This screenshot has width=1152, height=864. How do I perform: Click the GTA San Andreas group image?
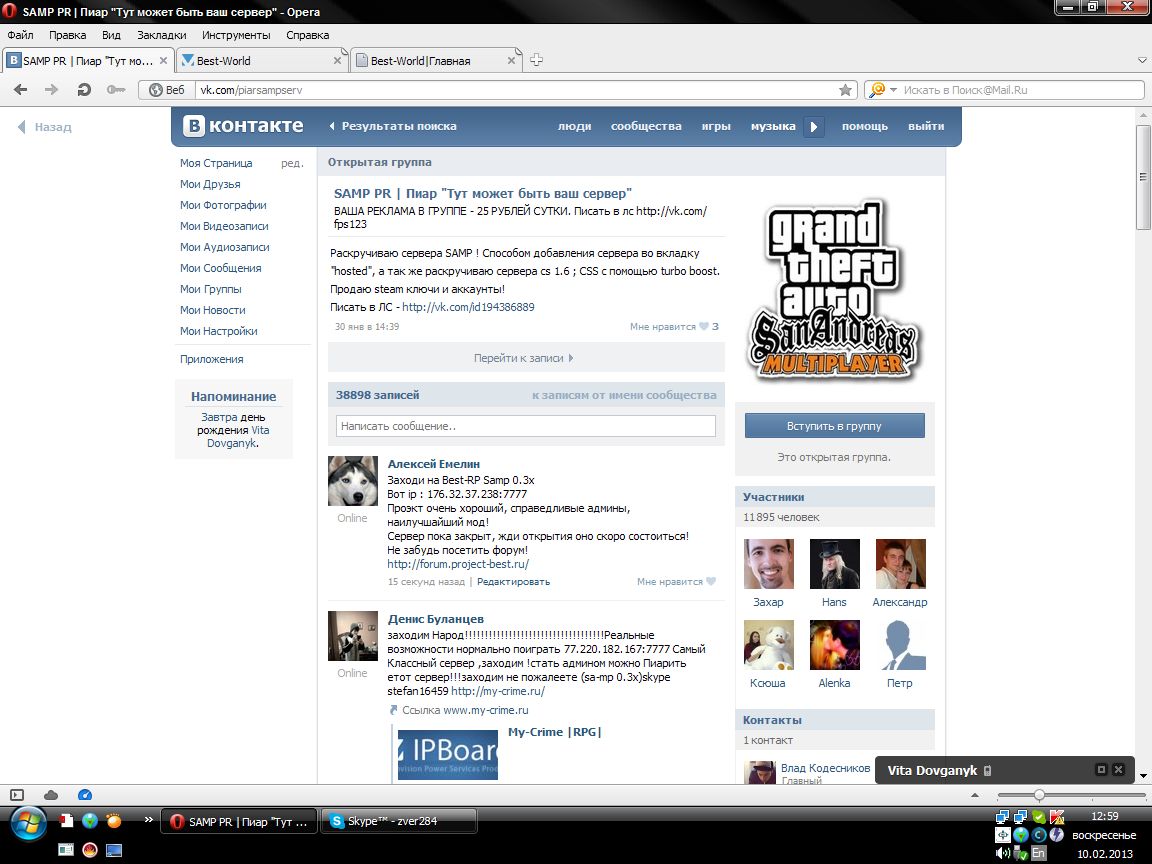tap(835, 289)
